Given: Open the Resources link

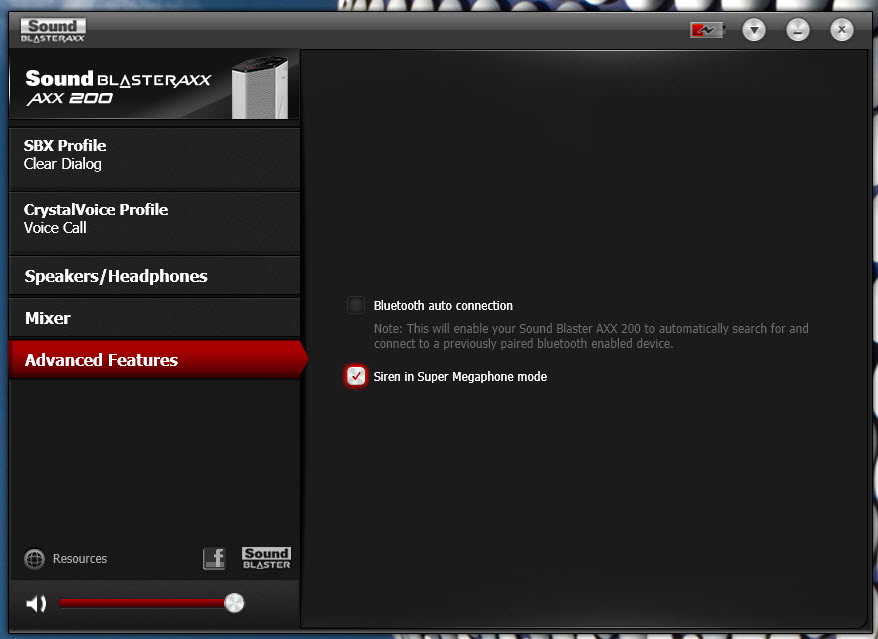Looking at the screenshot, I should [80, 558].
